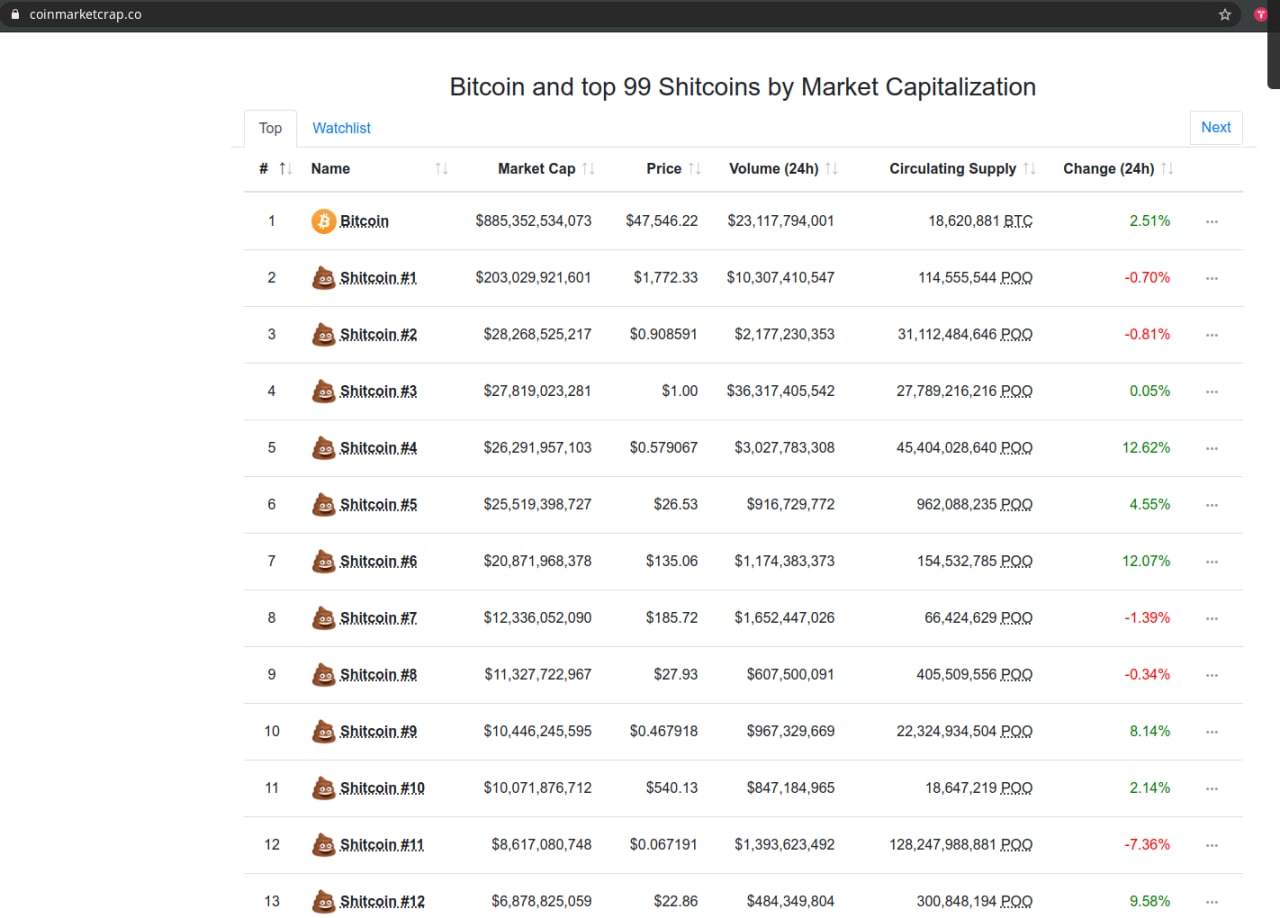1280x918 pixels.
Task: Open the Shitcoin #6 link
Action: pos(378,561)
